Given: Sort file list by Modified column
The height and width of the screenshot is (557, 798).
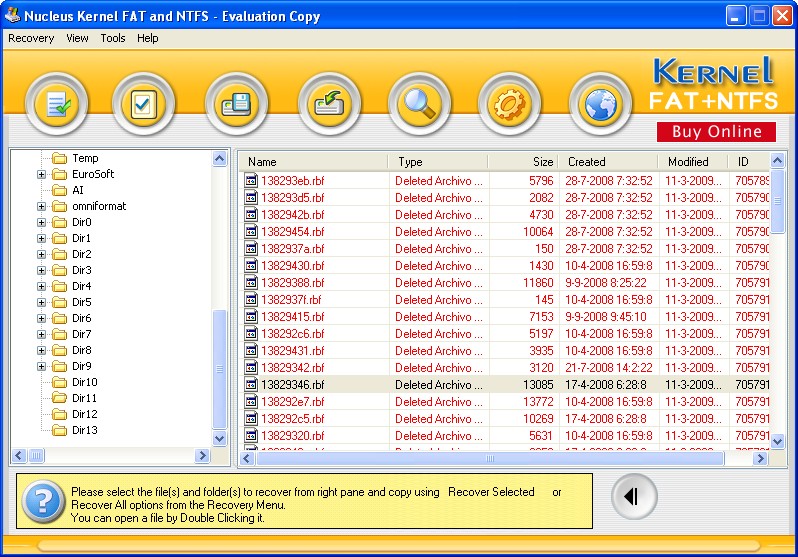Looking at the screenshot, I should [x=693, y=162].
